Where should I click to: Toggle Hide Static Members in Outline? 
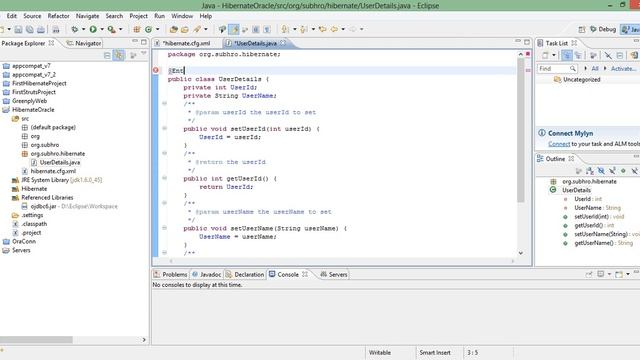point(612,171)
